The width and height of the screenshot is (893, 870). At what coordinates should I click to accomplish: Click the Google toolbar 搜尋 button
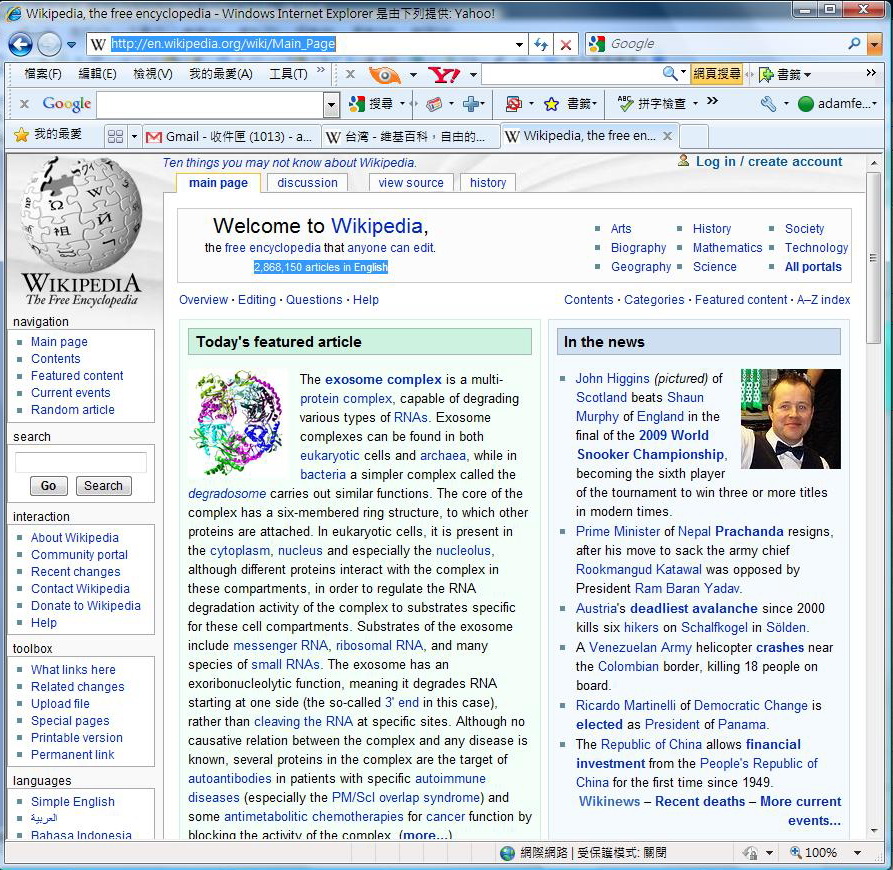(x=371, y=104)
